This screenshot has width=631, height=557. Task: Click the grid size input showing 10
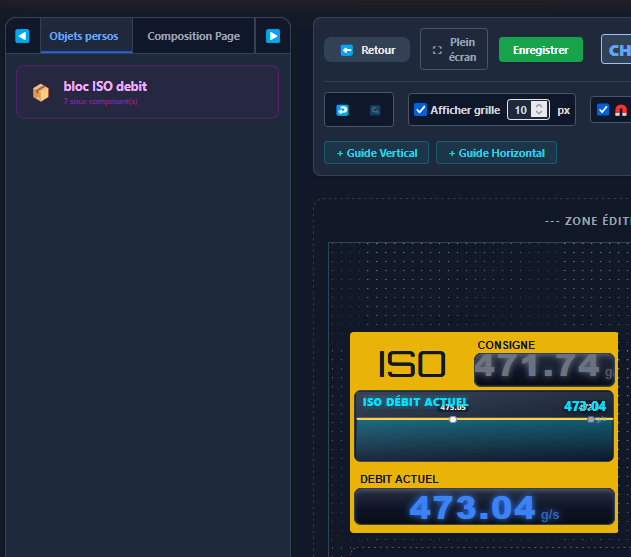pos(528,109)
